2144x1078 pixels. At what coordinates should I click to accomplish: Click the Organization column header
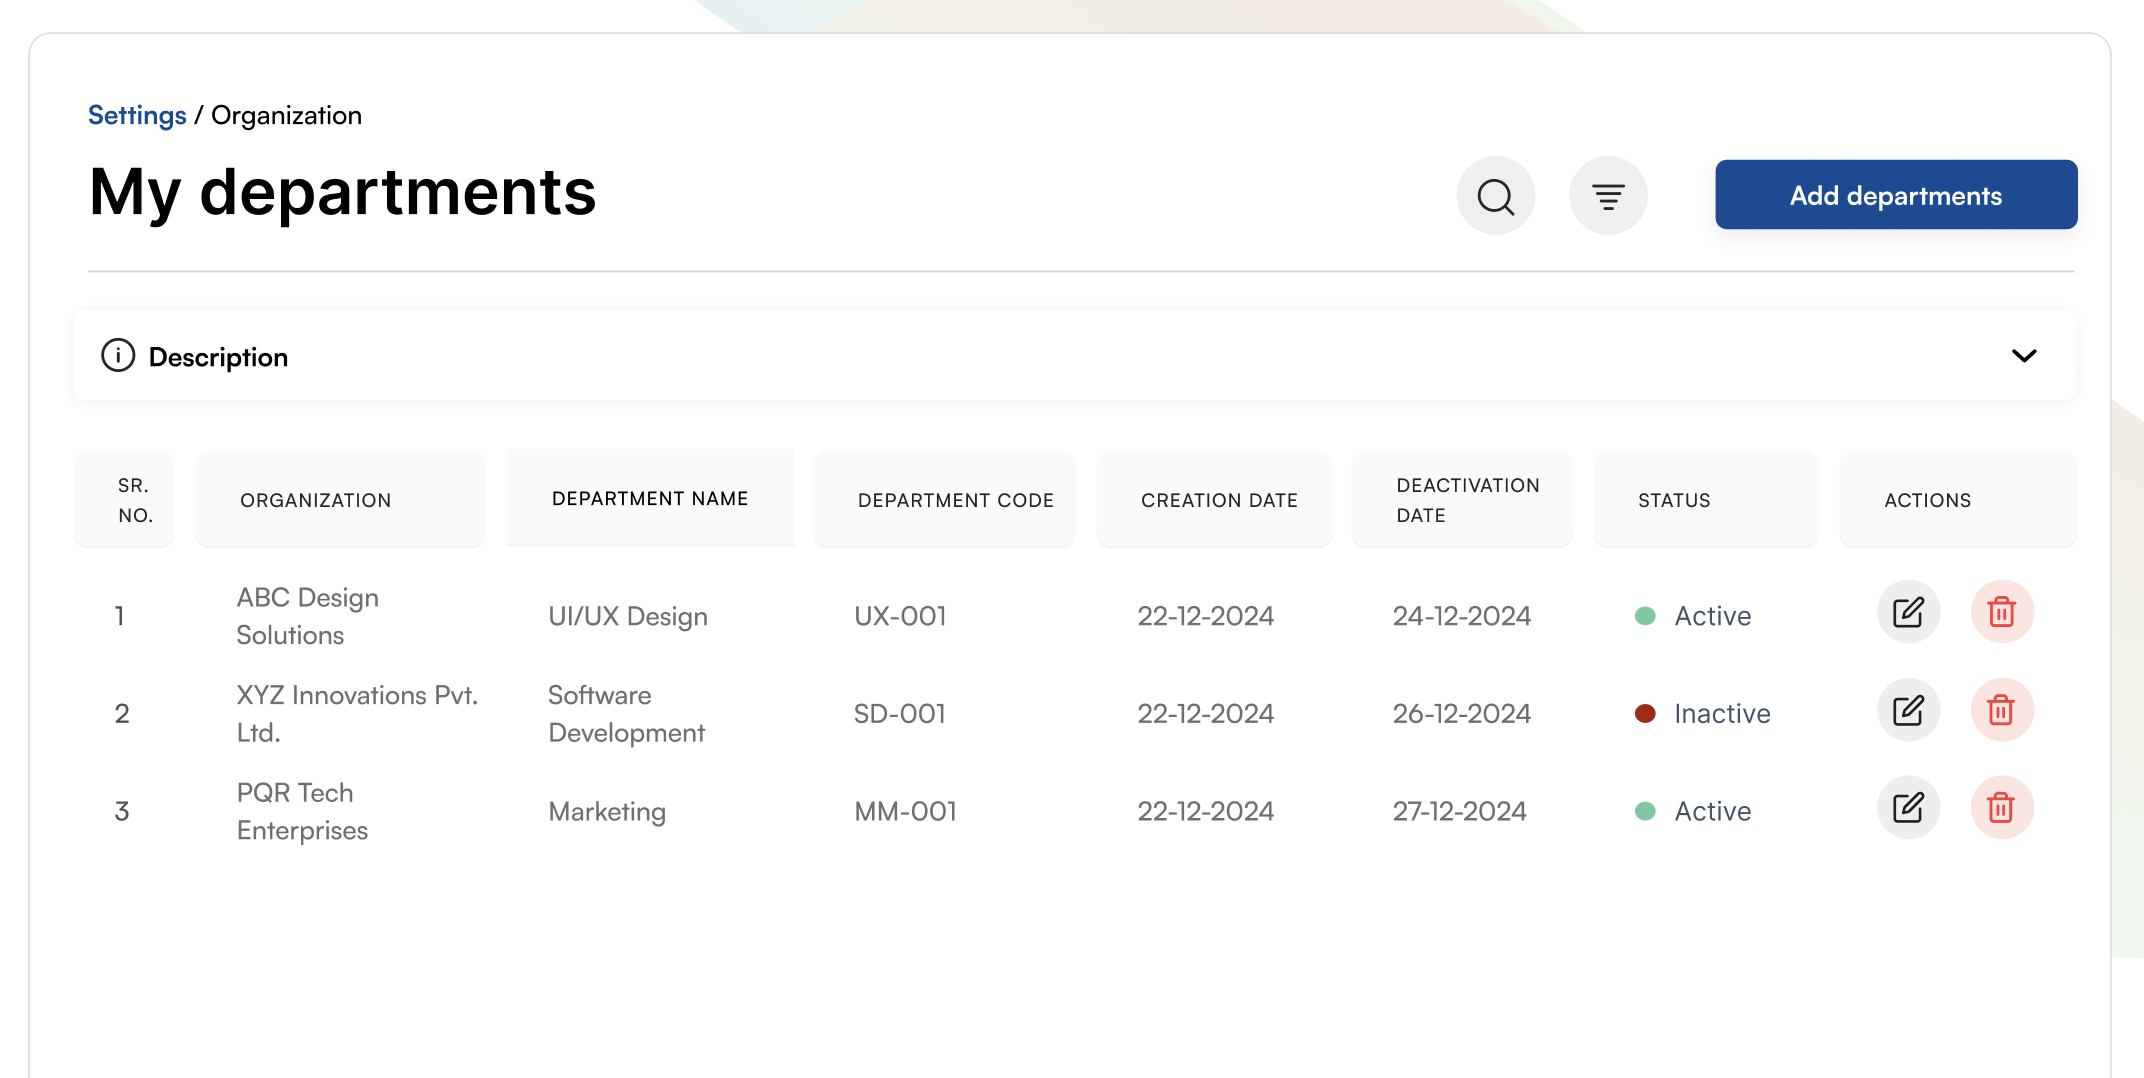click(315, 500)
